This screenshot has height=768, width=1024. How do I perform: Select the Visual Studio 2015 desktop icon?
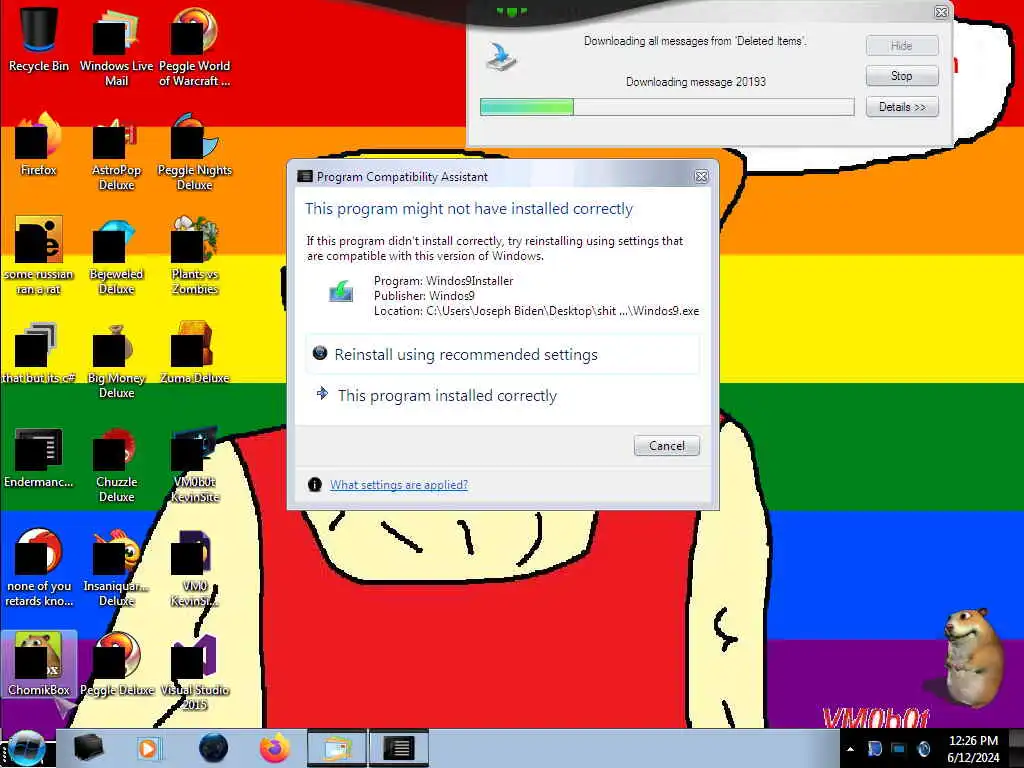(194, 671)
